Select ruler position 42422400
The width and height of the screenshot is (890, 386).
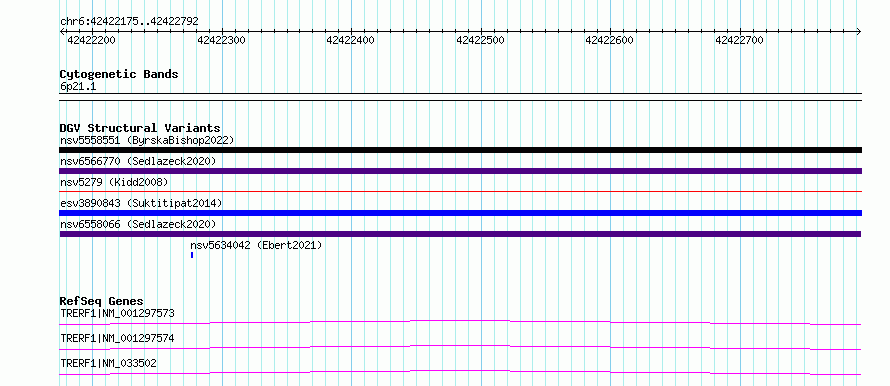350,40
